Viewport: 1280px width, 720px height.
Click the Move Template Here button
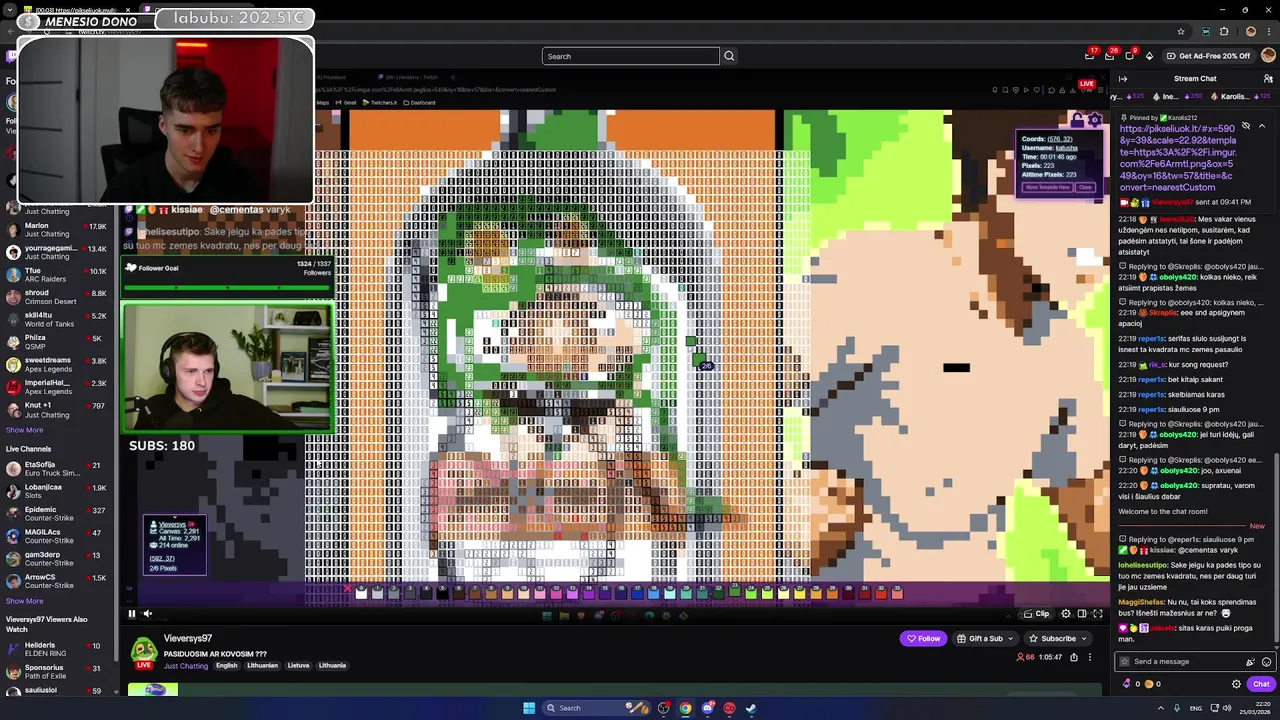click(1047, 187)
